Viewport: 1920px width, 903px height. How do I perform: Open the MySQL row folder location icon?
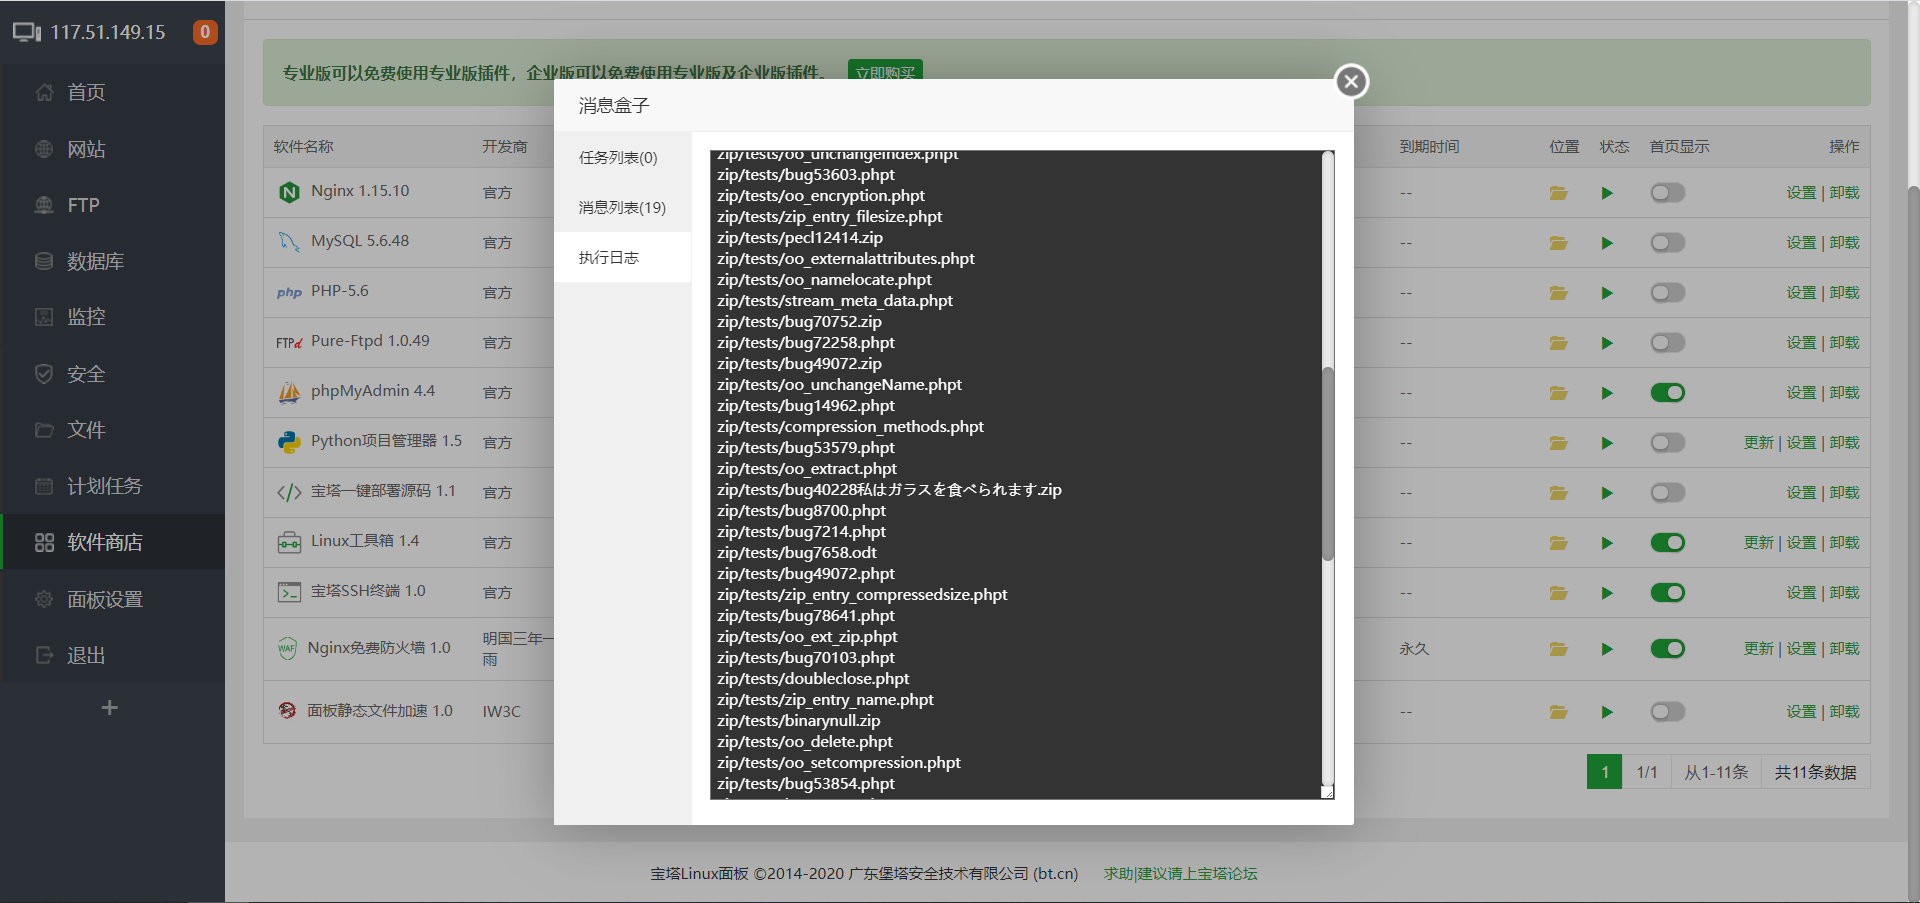(x=1558, y=243)
